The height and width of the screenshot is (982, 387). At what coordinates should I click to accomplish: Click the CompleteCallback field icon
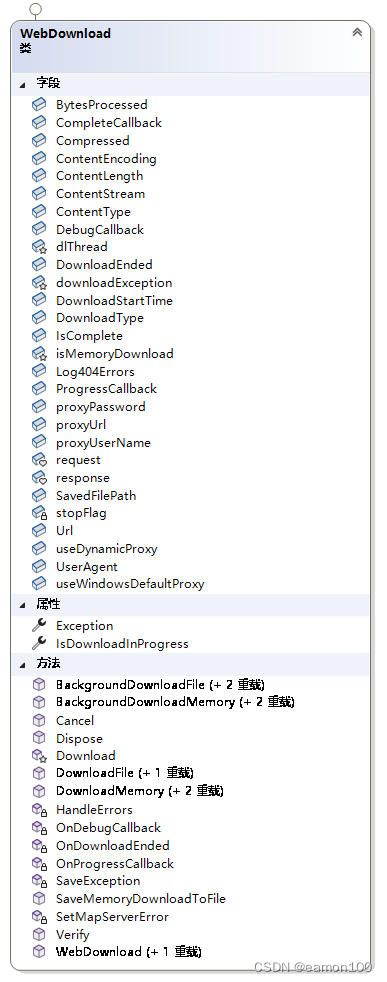click(39, 122)
